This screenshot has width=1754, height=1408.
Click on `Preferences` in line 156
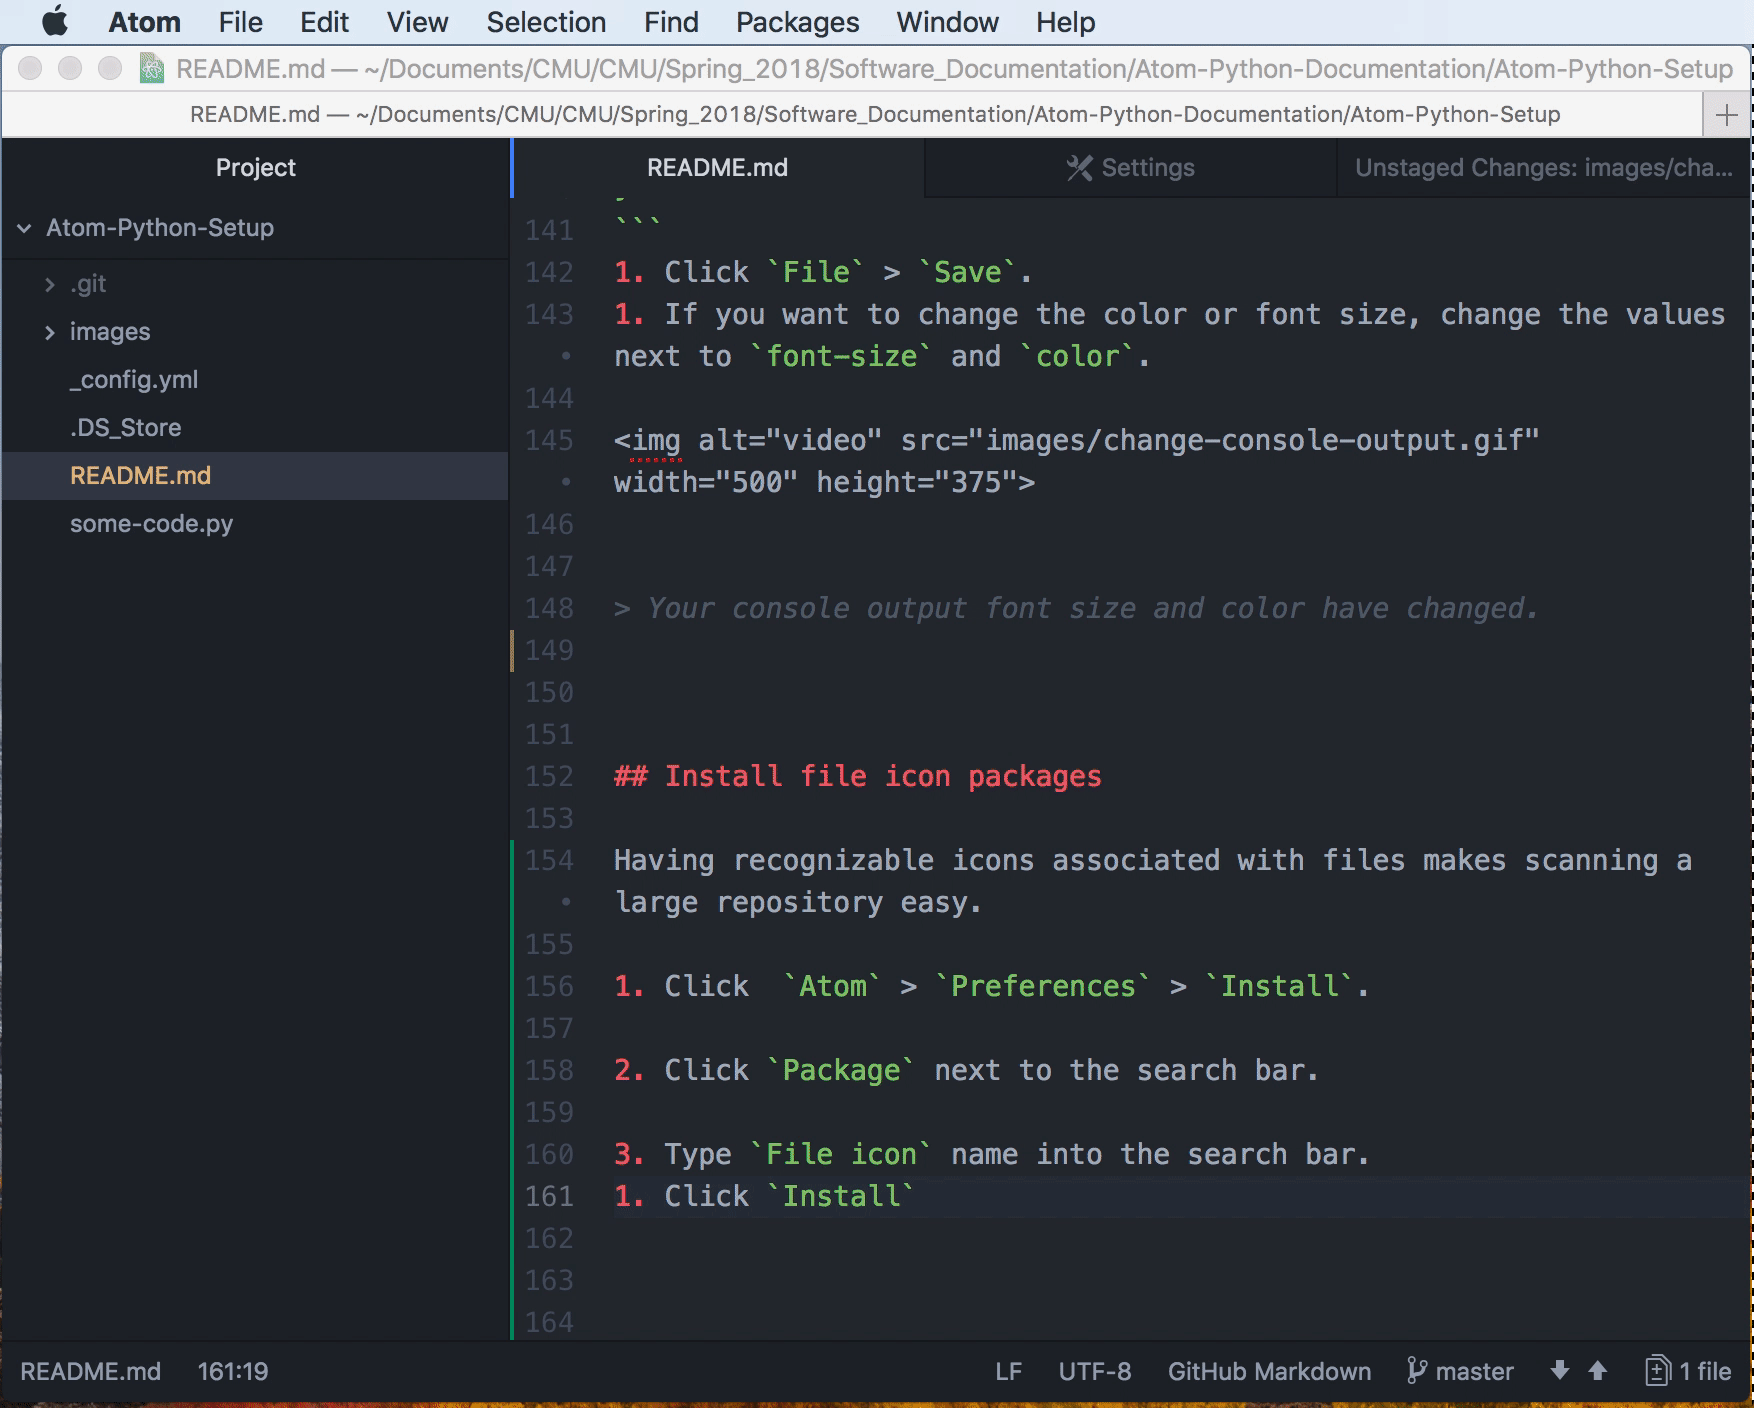tap(1042, 986)
